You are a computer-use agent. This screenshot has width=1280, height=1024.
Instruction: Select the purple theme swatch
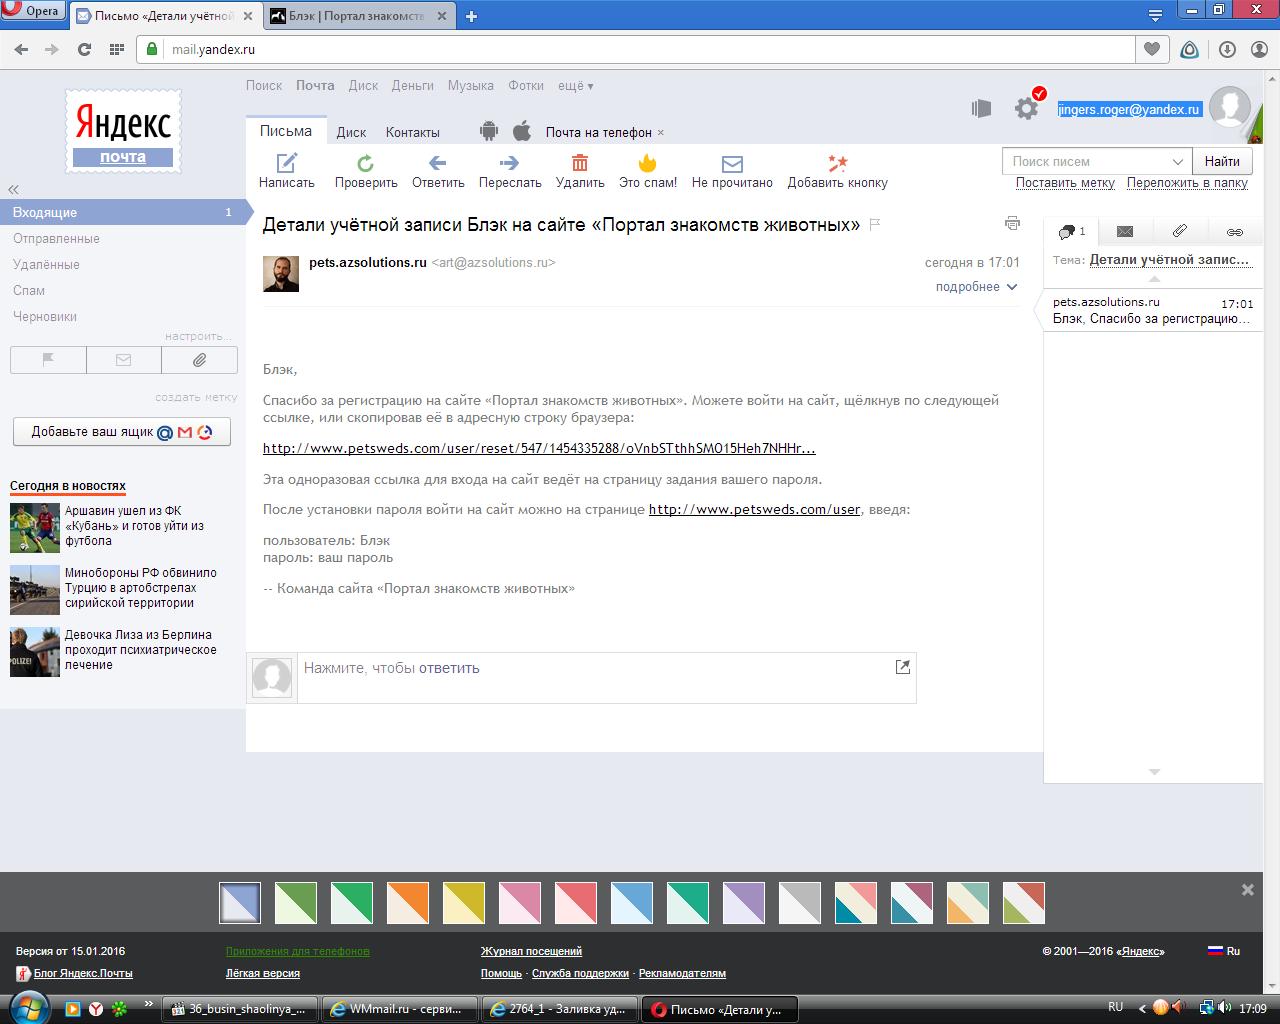click(744, 903)
